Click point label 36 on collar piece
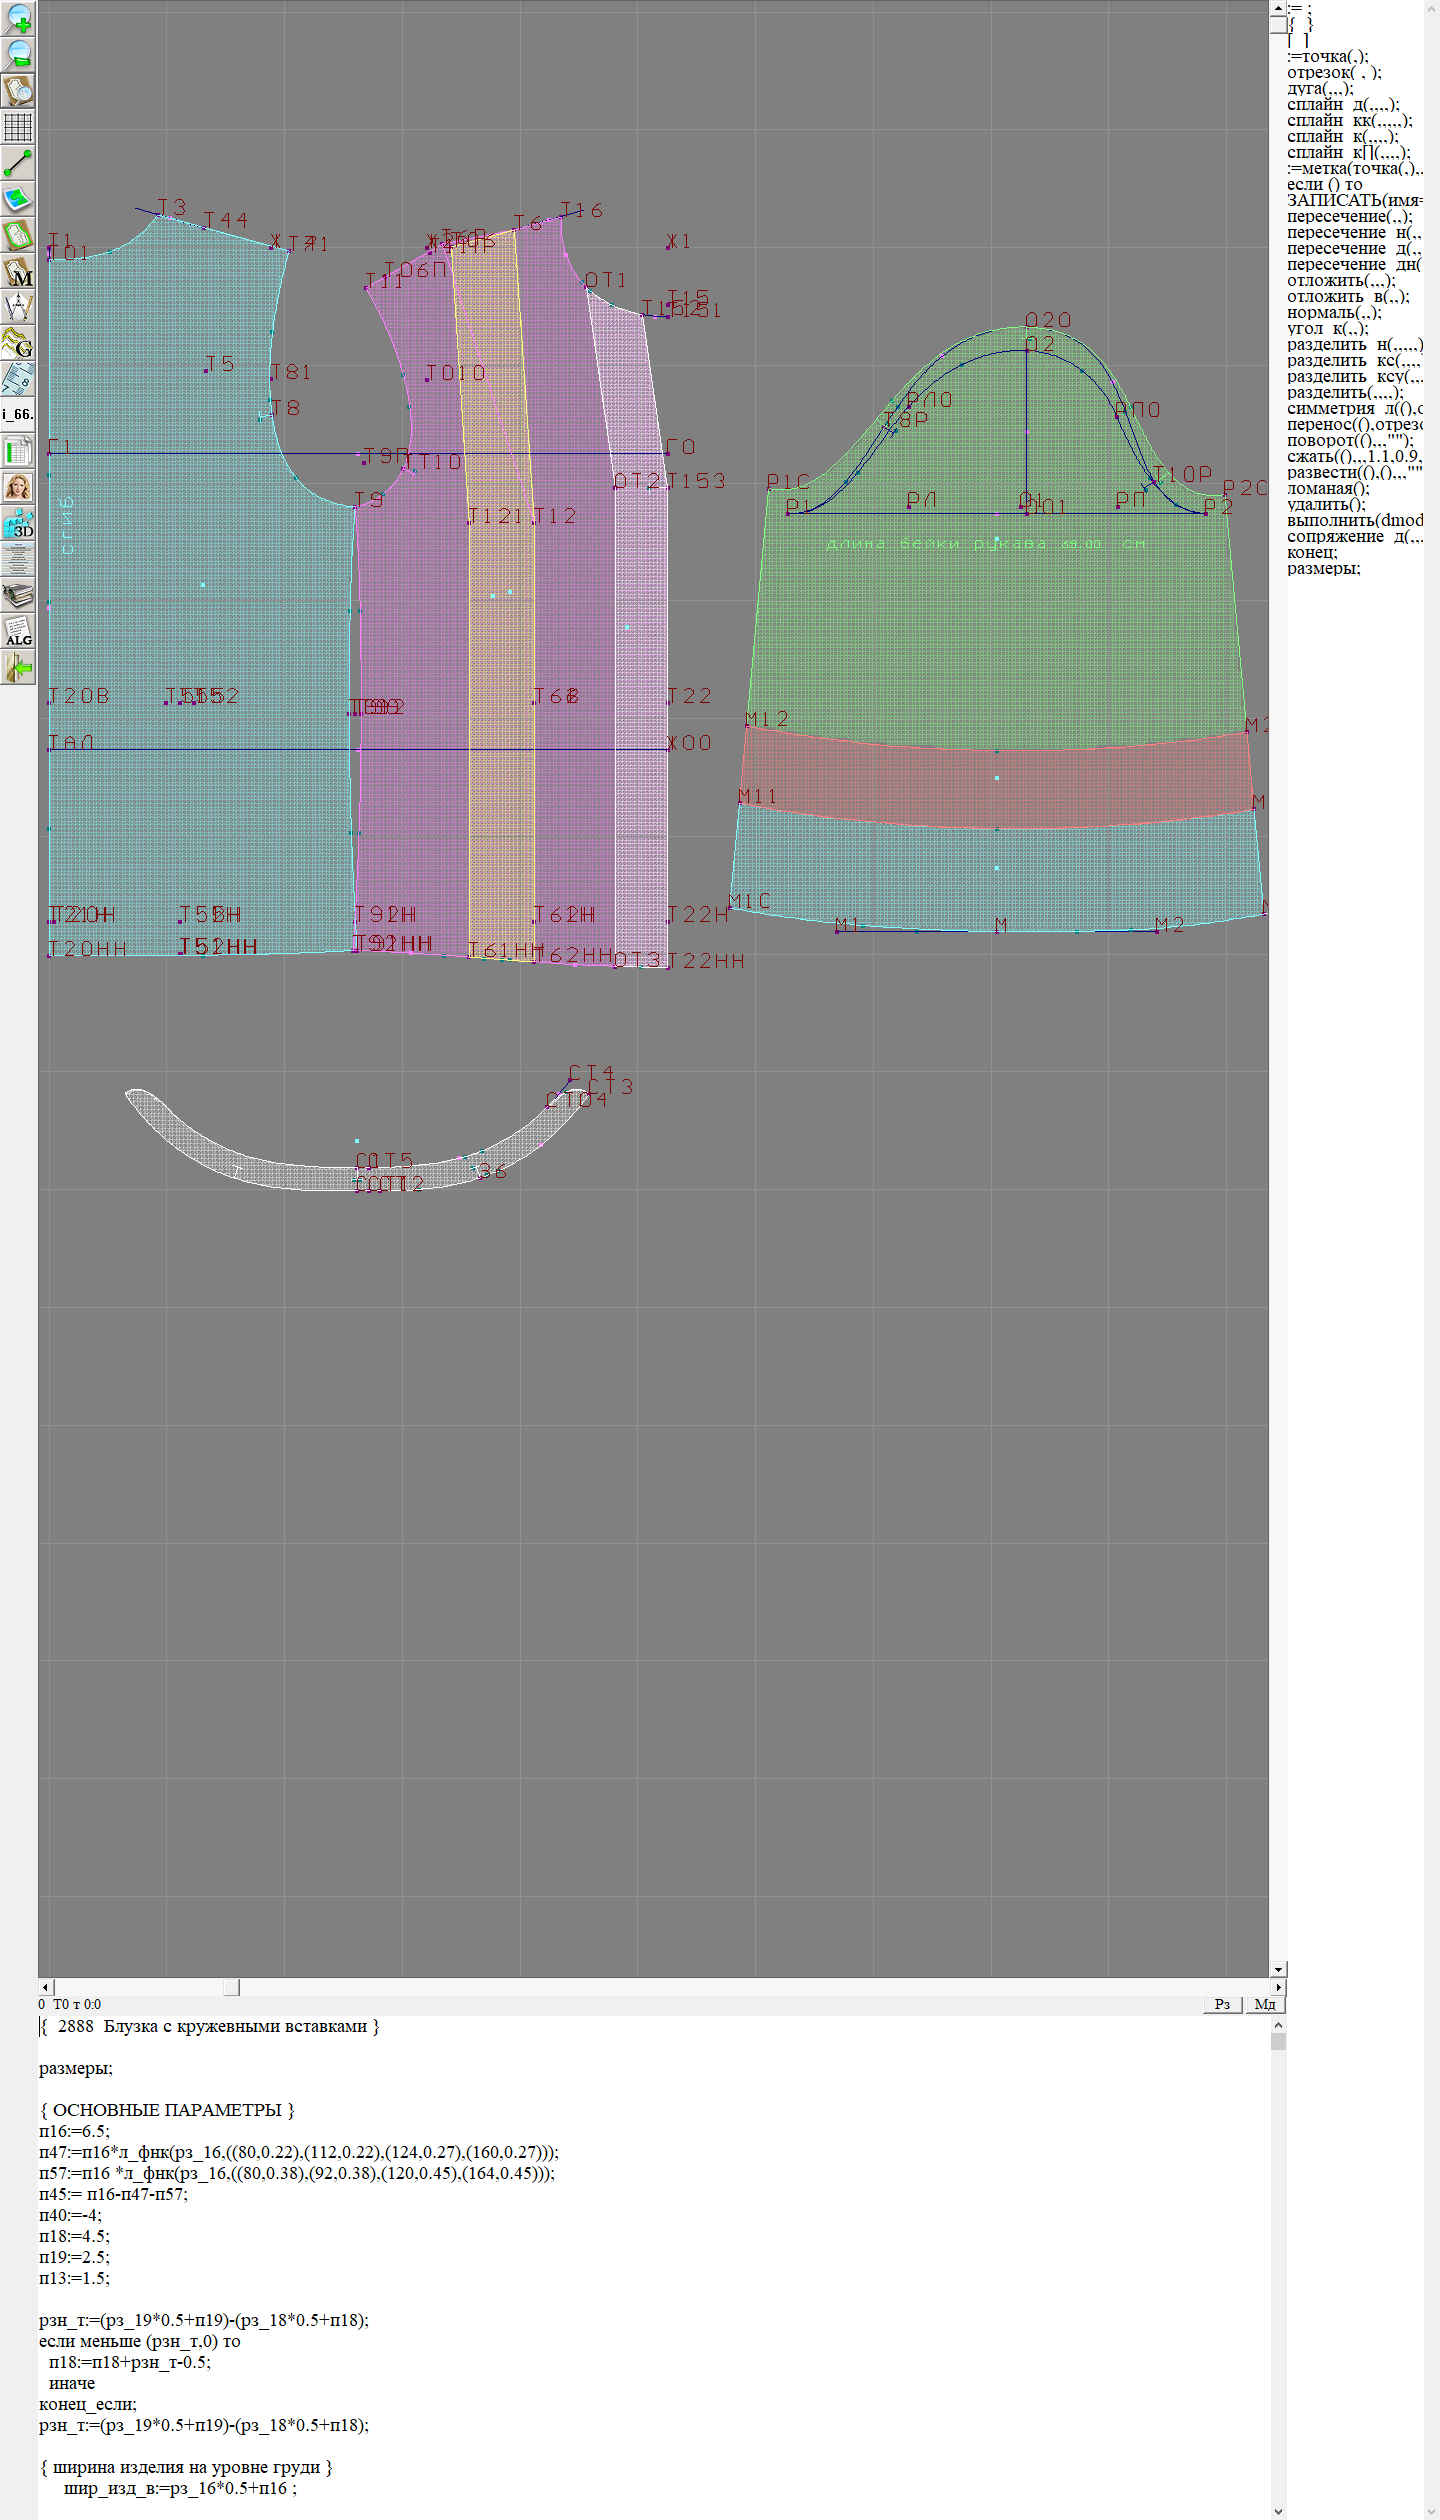The width and height of the screenshot is (1440, 2520). [x=493, y=1170]
